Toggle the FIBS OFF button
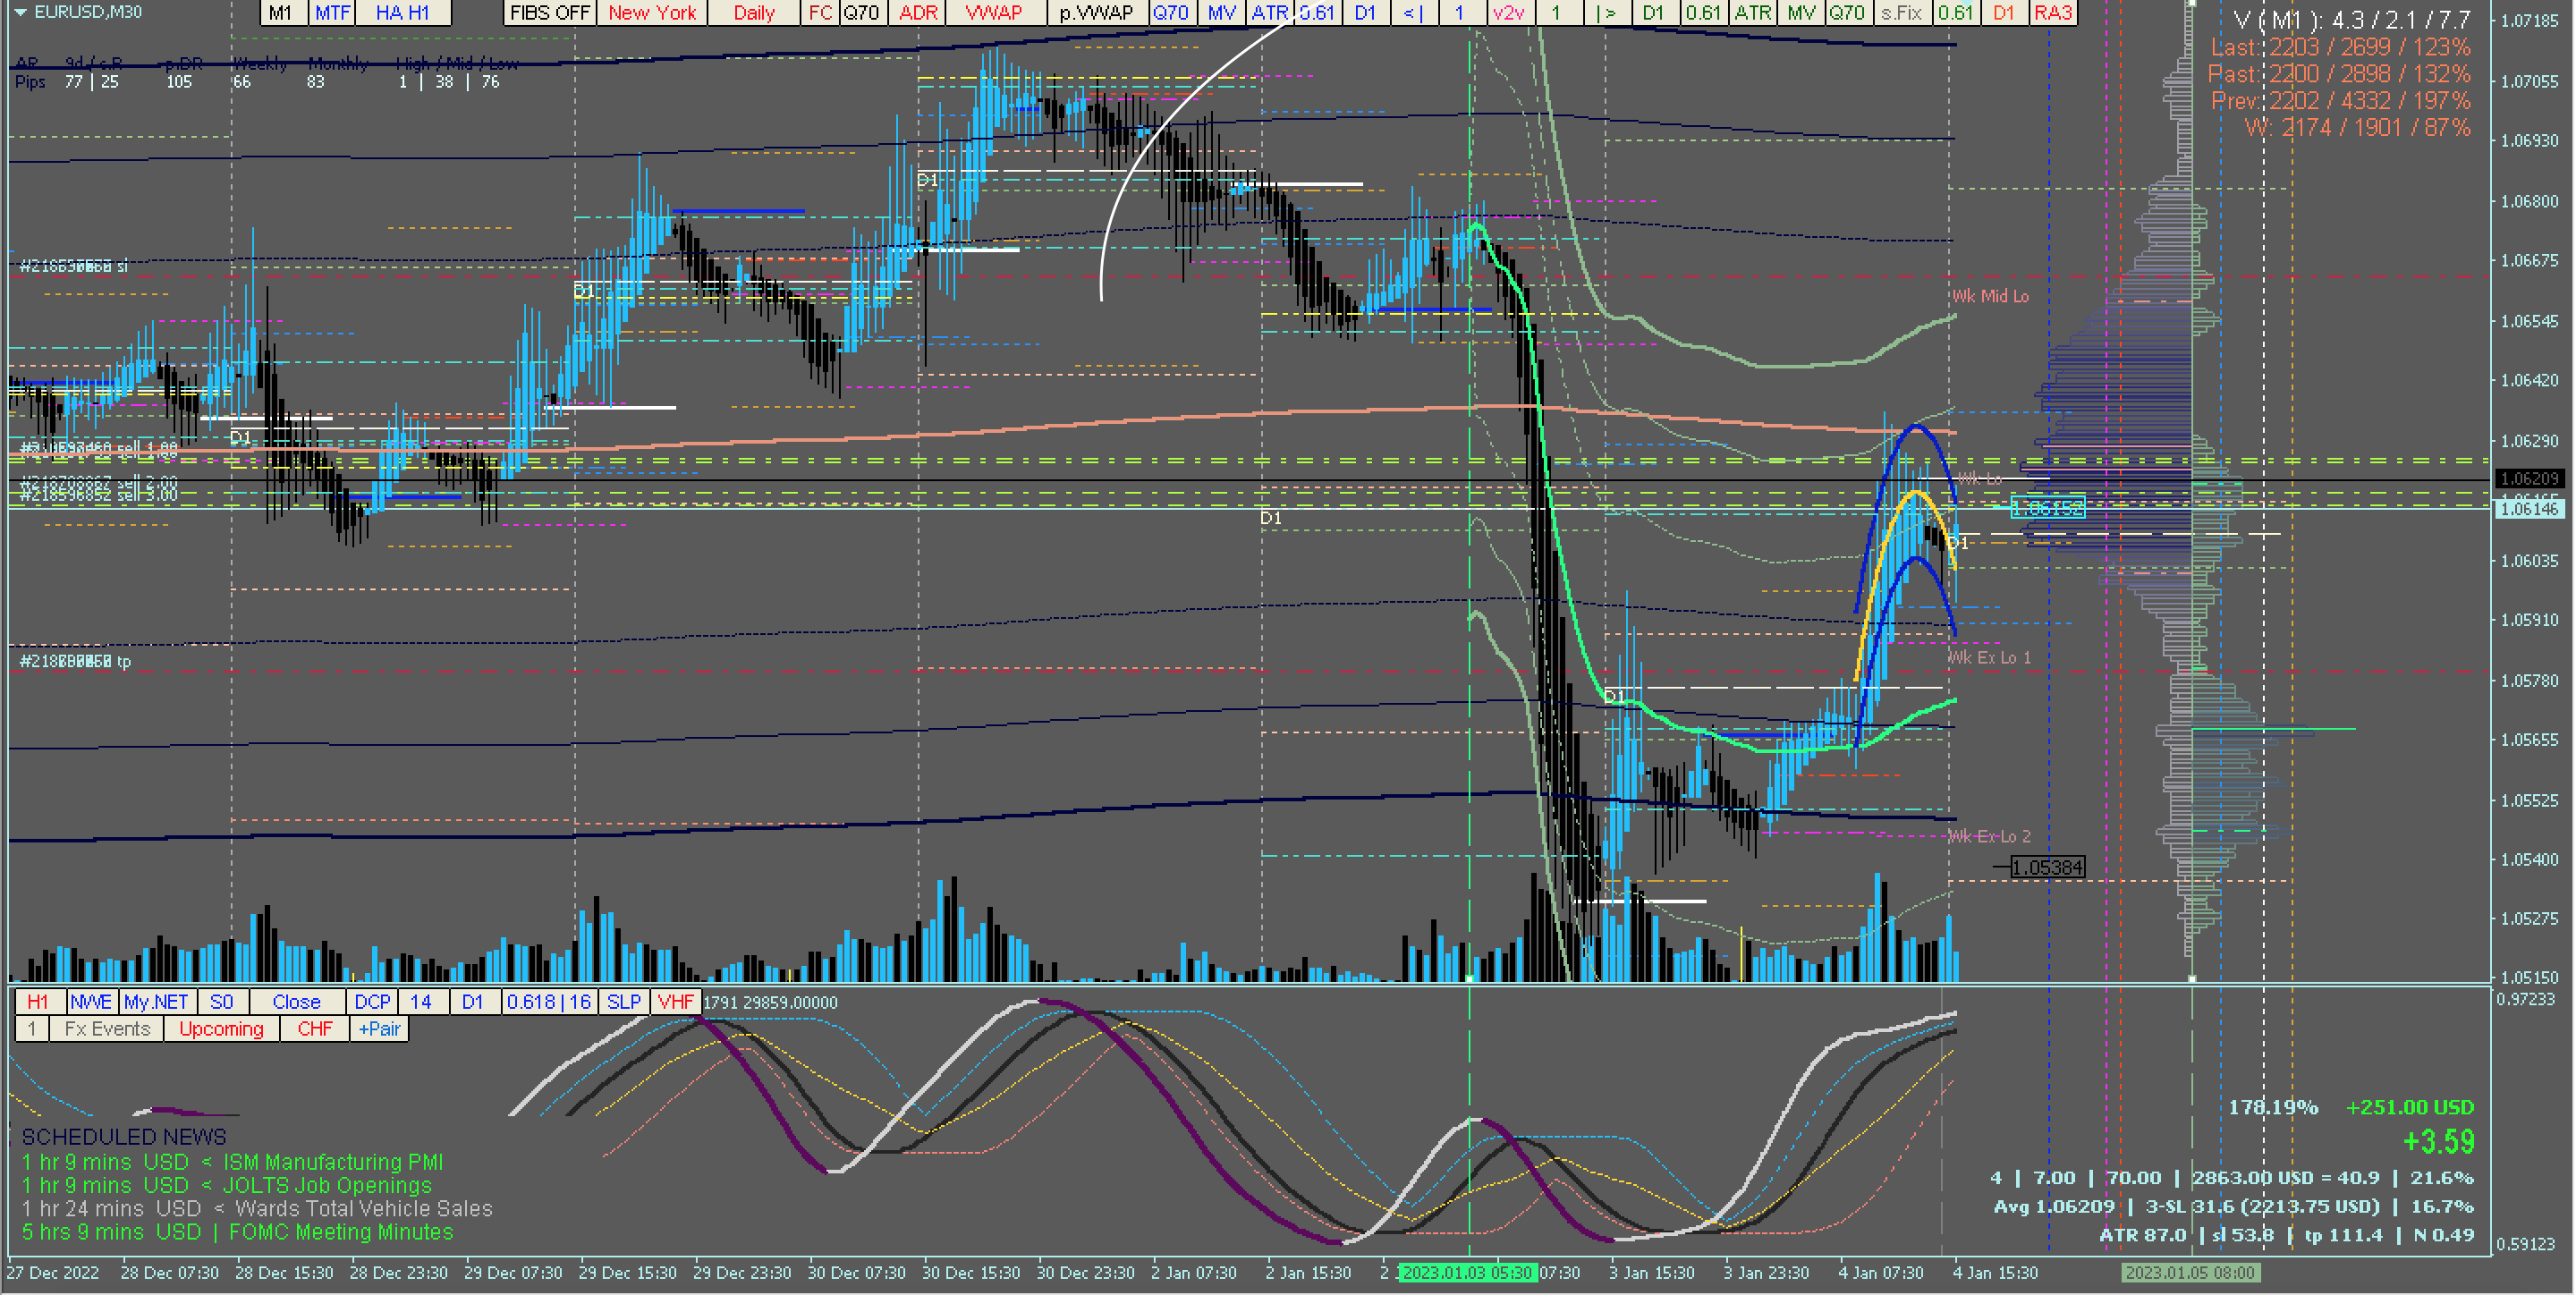The image size is (2576, 1295). [x=549, y=13]
